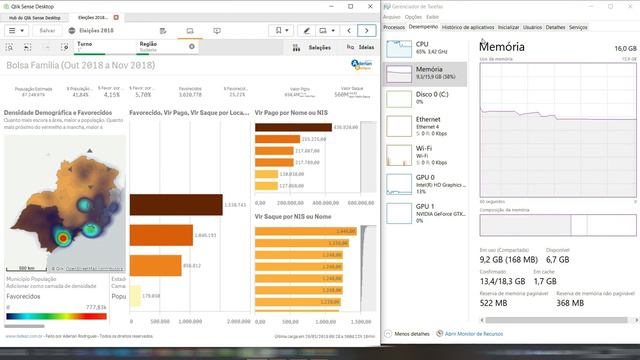This screenshot has height=360, width=640.
Task: Switch to Usuários tab in Task Manager
Action: click(x=532, y=27)
